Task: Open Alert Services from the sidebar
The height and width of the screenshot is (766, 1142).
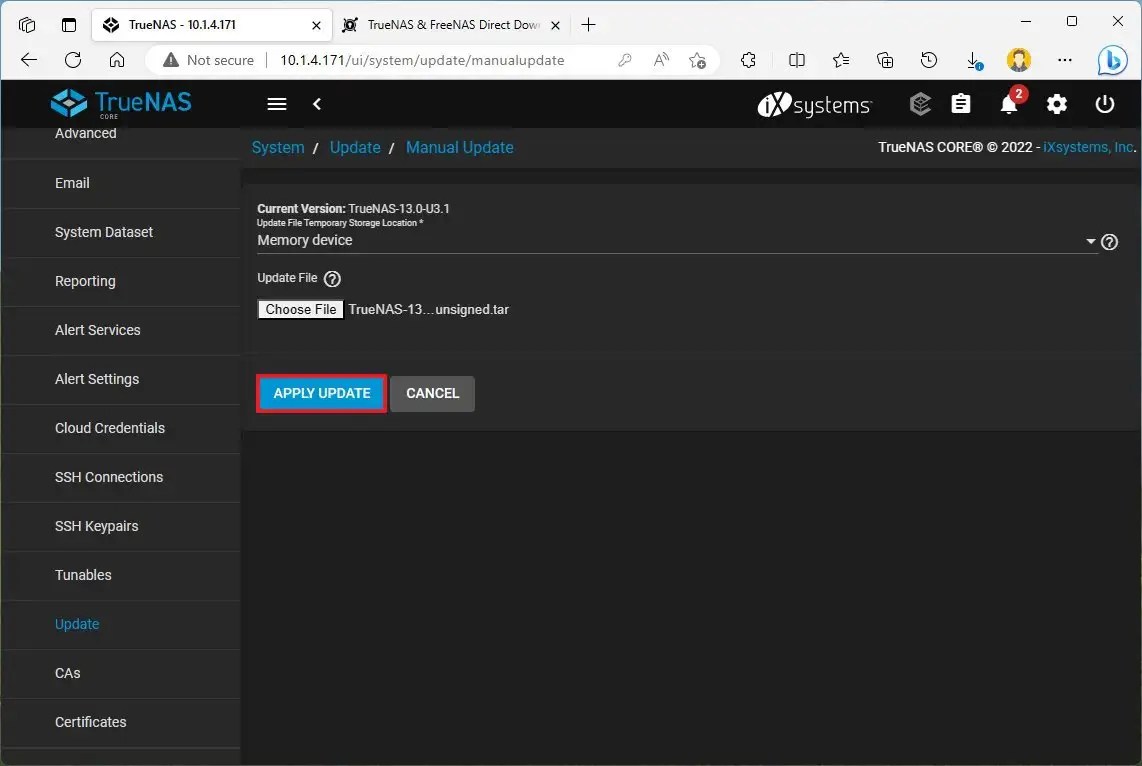Action: coord(97,330)
